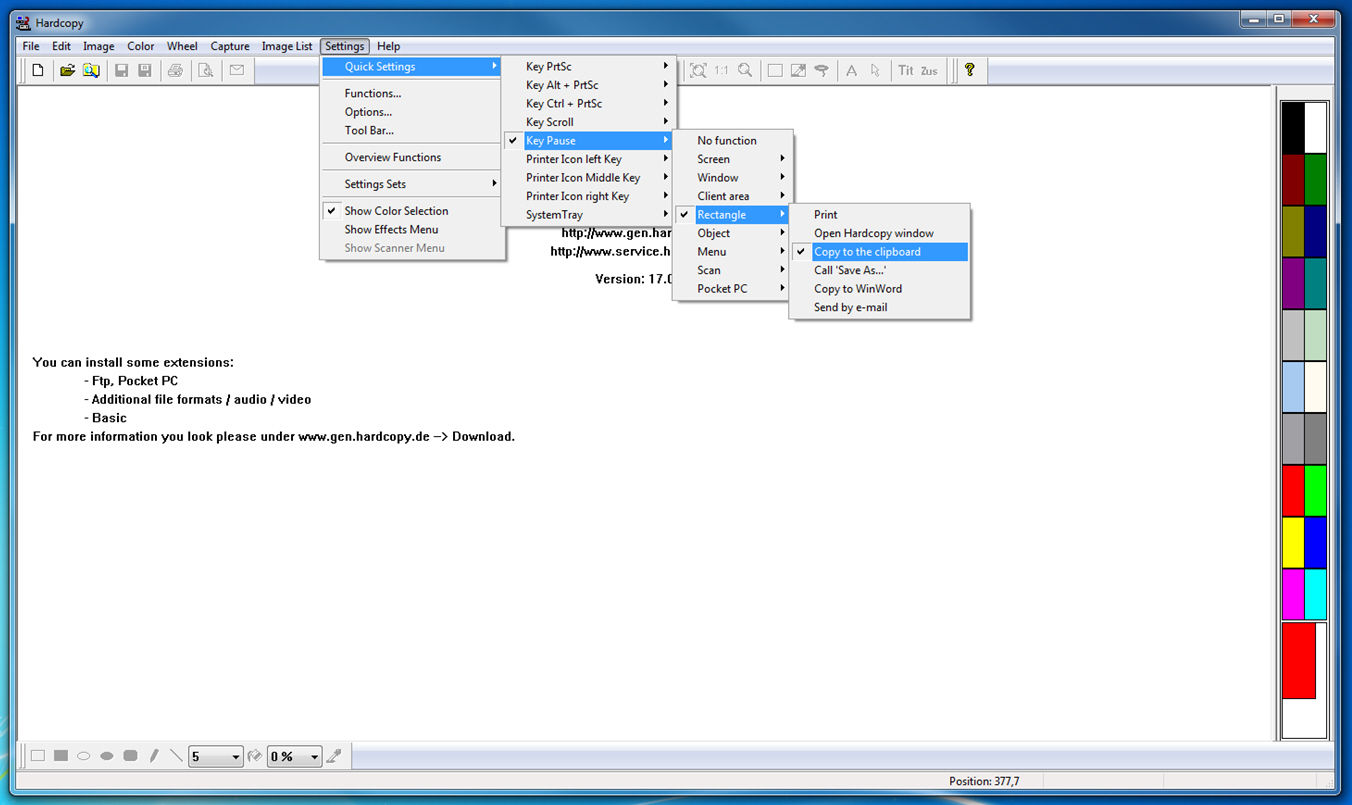Select the straight line drawing tool
The width and height of the screenshot is (1352, 805).
(176, 756)
